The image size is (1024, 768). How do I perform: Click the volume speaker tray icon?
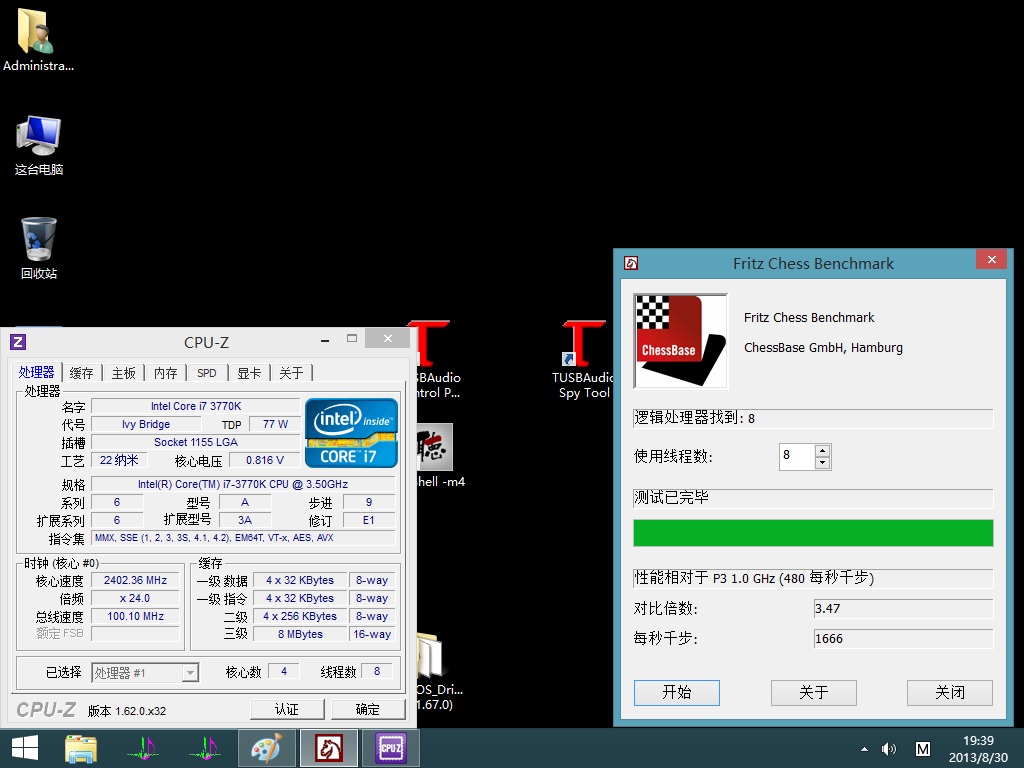[x=889, y=749]
